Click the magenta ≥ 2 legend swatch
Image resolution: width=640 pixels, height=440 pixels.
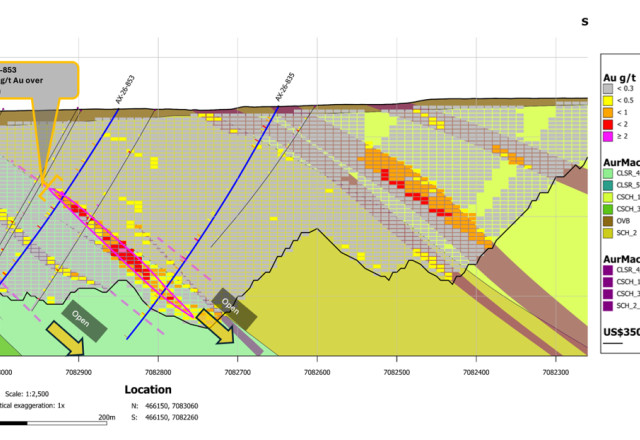(x=608, y=136)
